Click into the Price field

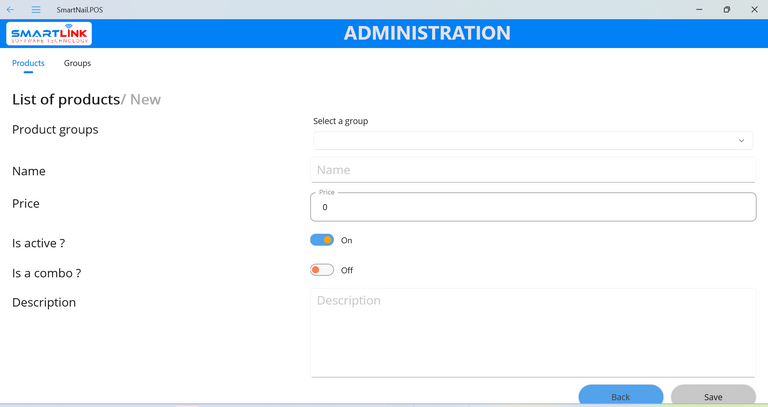tap(532, 207)
